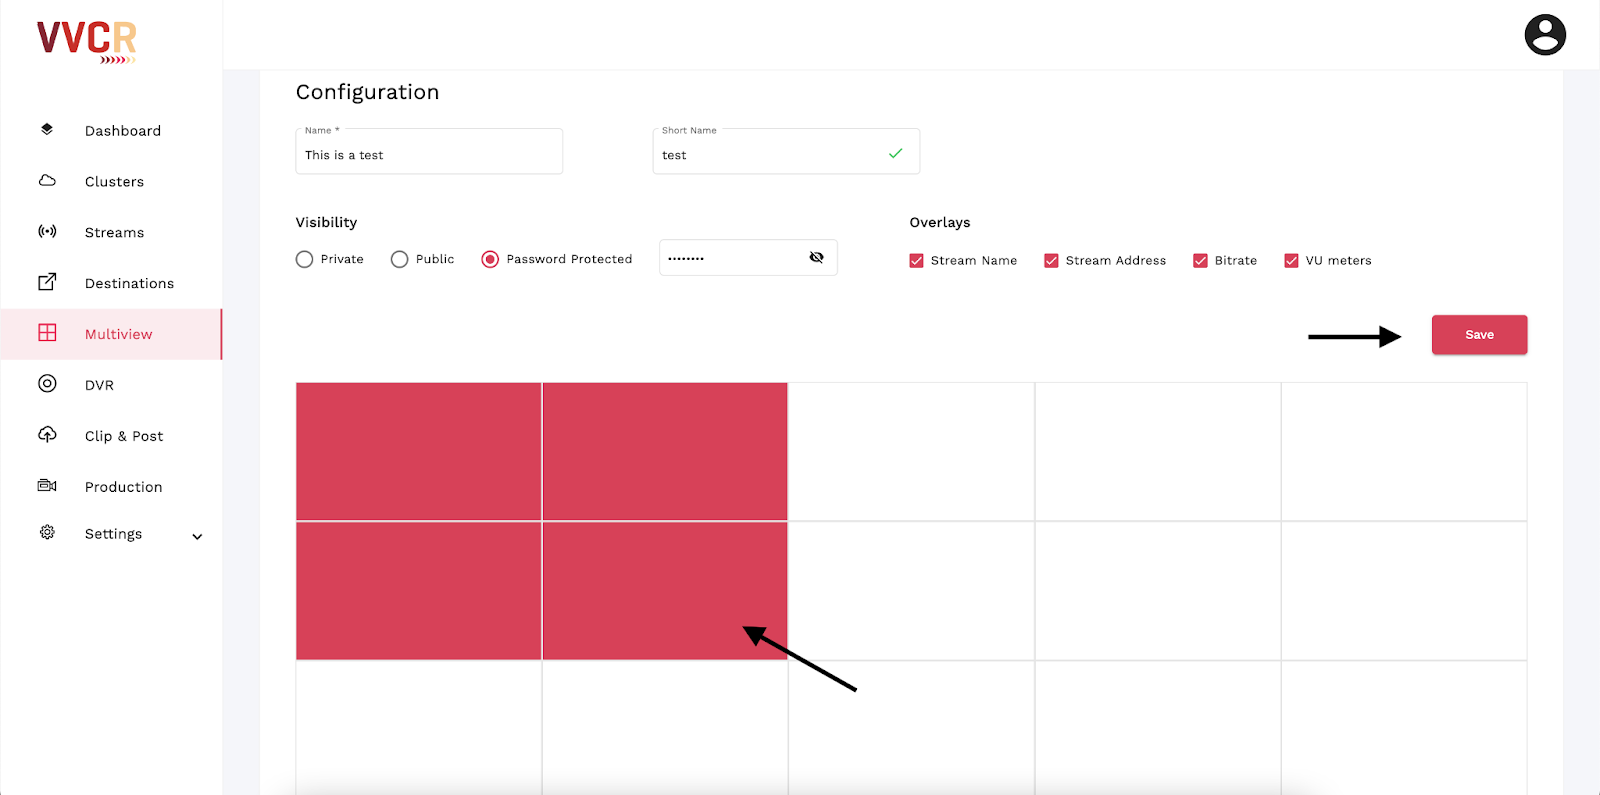Click the Visibility section label
Viewport: 1600px width, 795px height.
click(326, 222)
